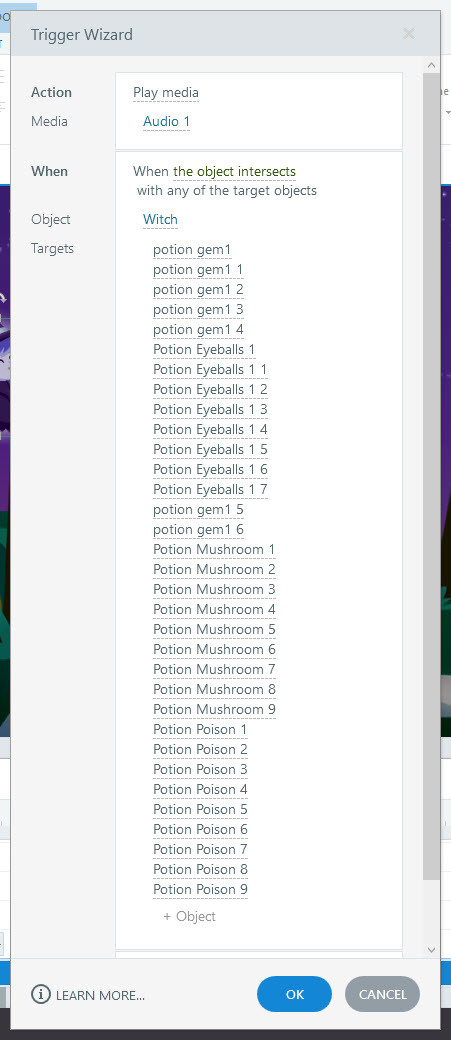This screenshot has width=451, height=1040.
Task: Select target Potion Eyeballs 1 7
Action: pos(210,489)
